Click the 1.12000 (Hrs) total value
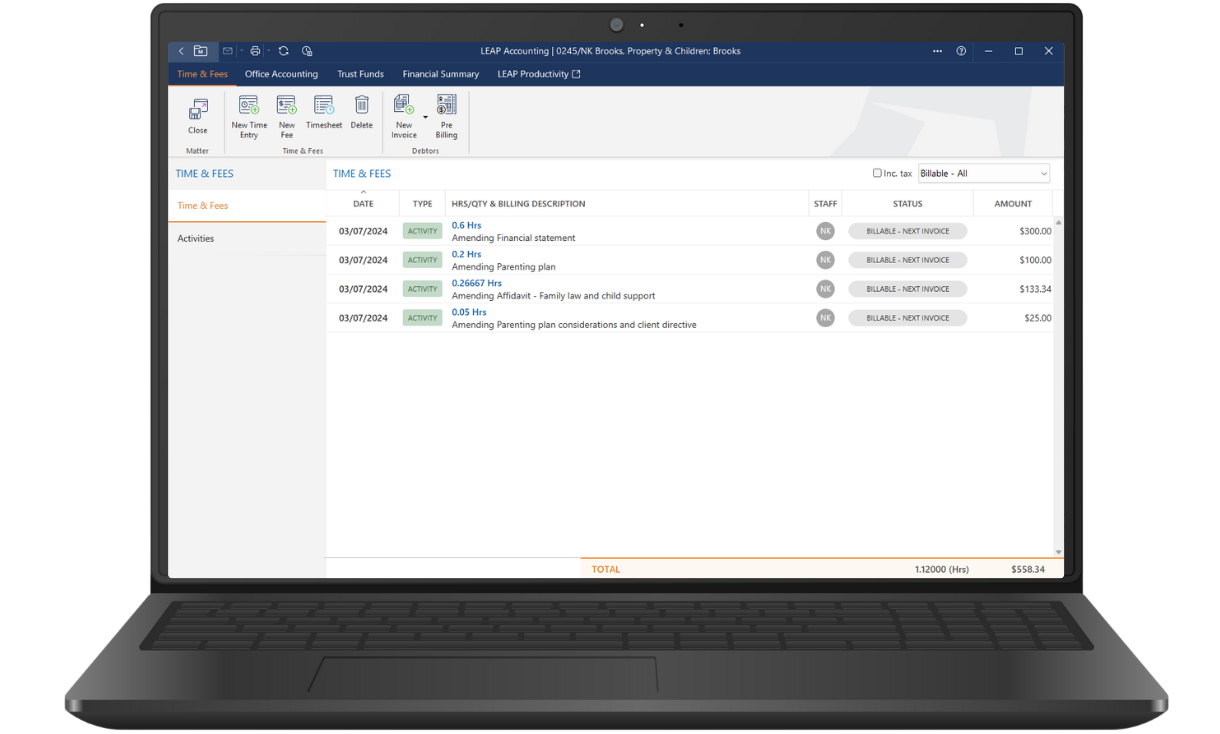The image size is (1220, 734). [x=941, y=569]
